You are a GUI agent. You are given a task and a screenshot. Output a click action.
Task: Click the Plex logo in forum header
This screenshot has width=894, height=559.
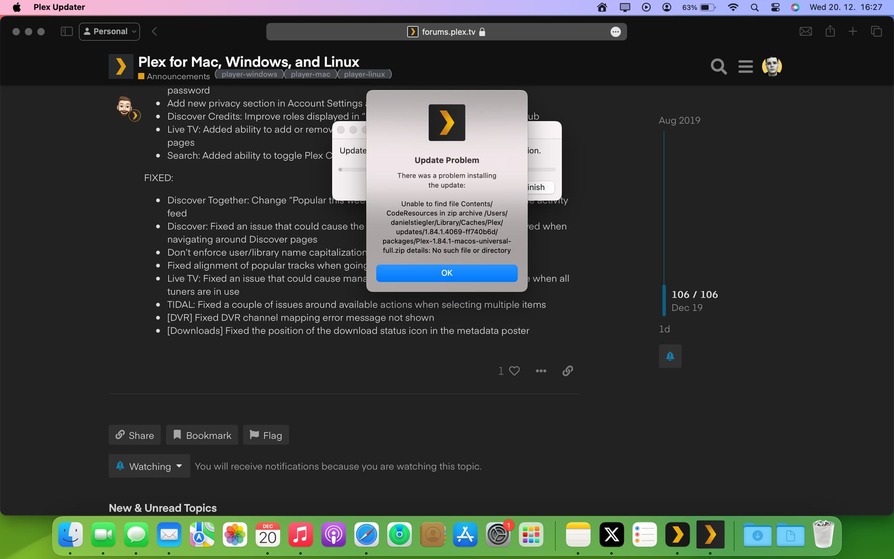coord(121,67)
